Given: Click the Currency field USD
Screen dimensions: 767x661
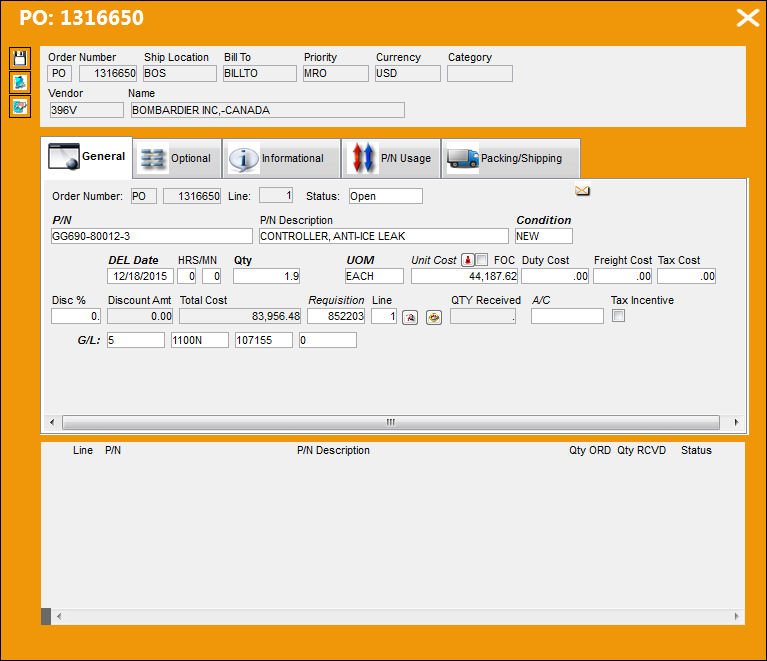Looking at the screenshot, I should [x=407, y=73].
